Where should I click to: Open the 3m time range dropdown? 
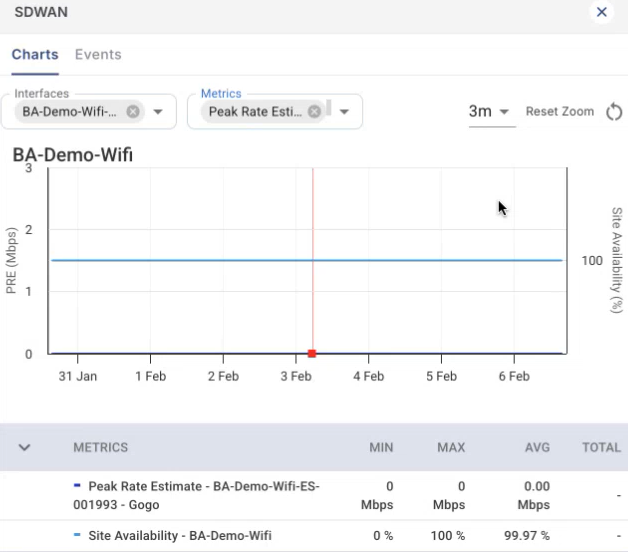click(489, 111)
